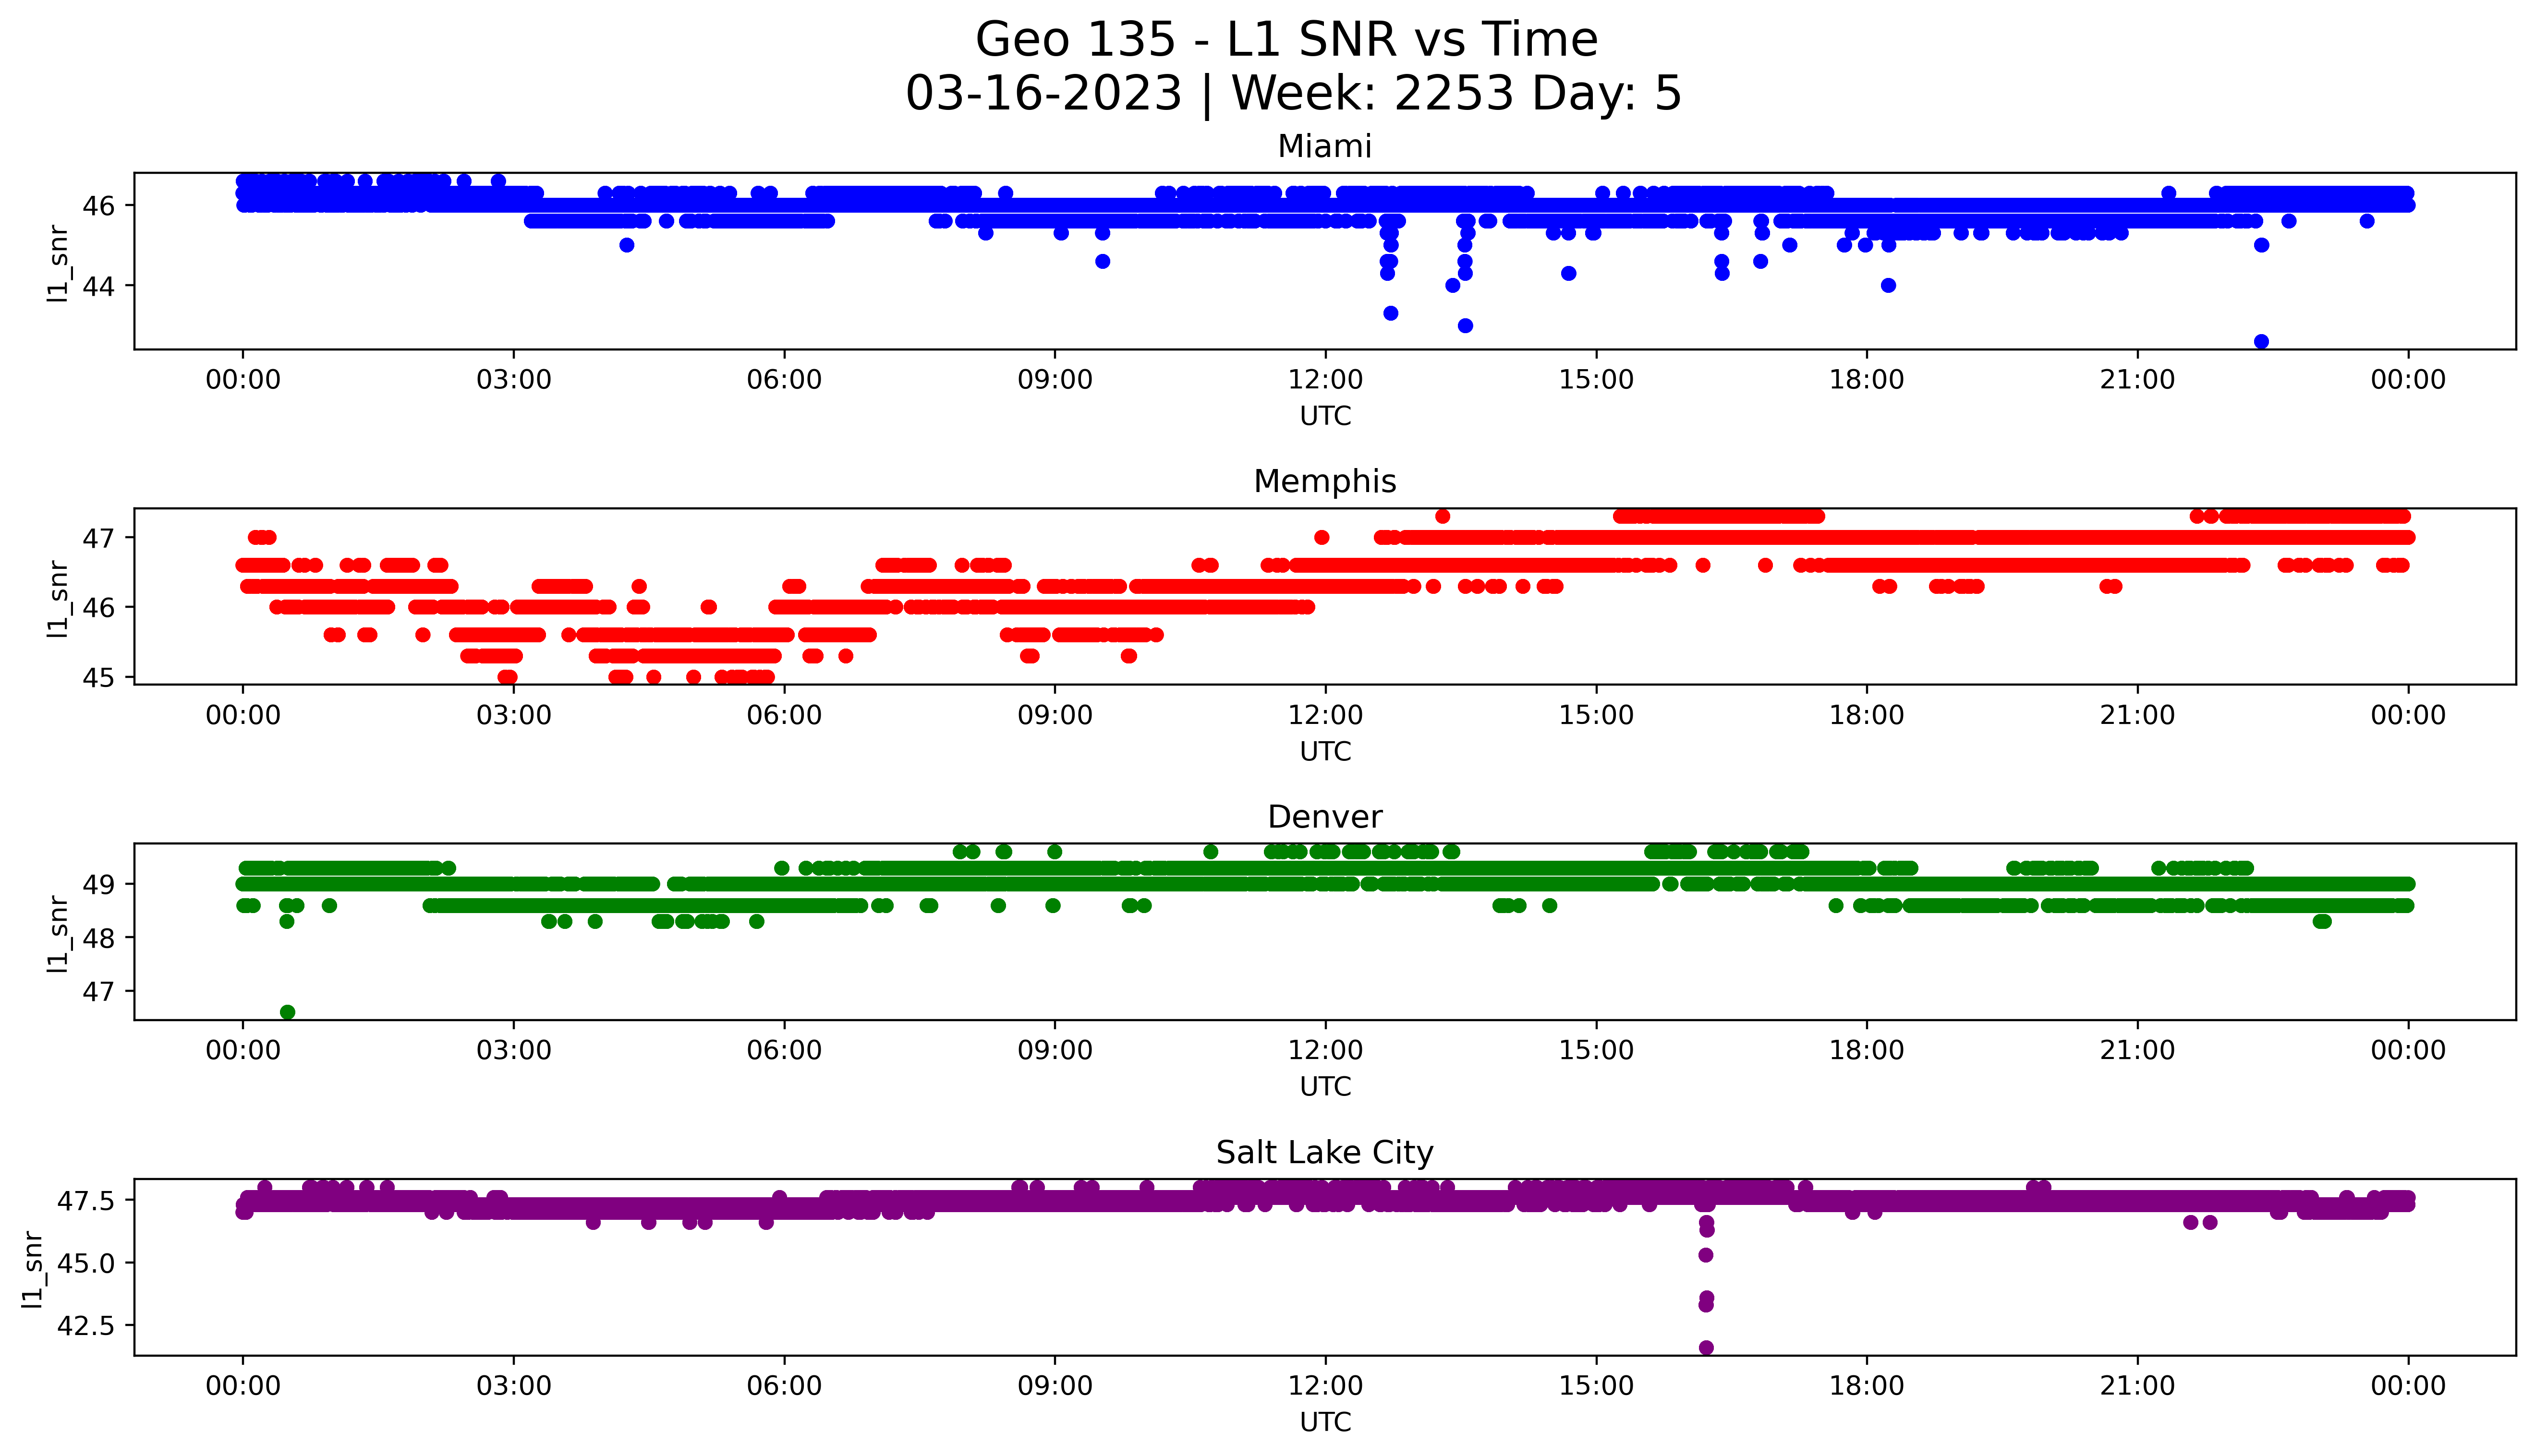Viewport: 2535px width, 1456px height.
Task: Click the UTC axis label under Denver plot
Action: point(1325,1086)
